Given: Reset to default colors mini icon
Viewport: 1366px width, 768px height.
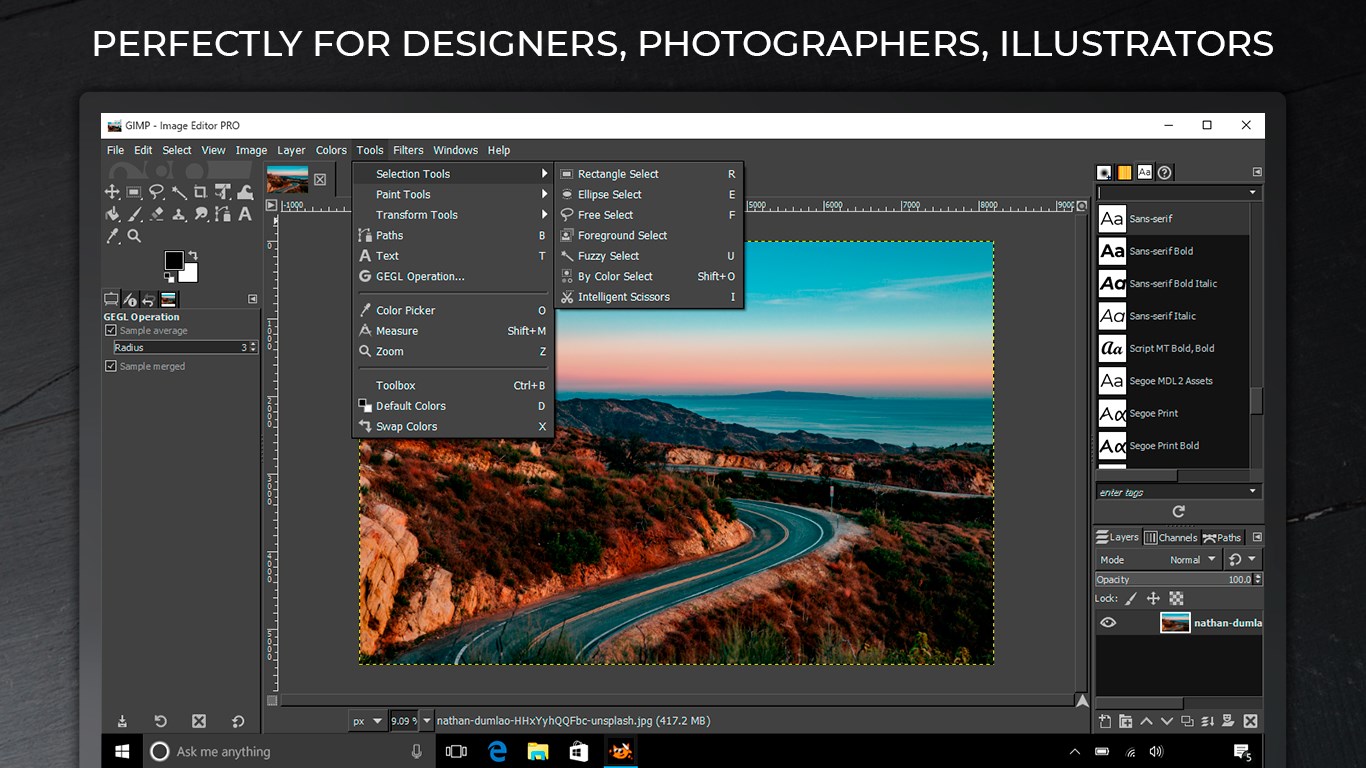Looking at the screenshot, I should 169,277.
